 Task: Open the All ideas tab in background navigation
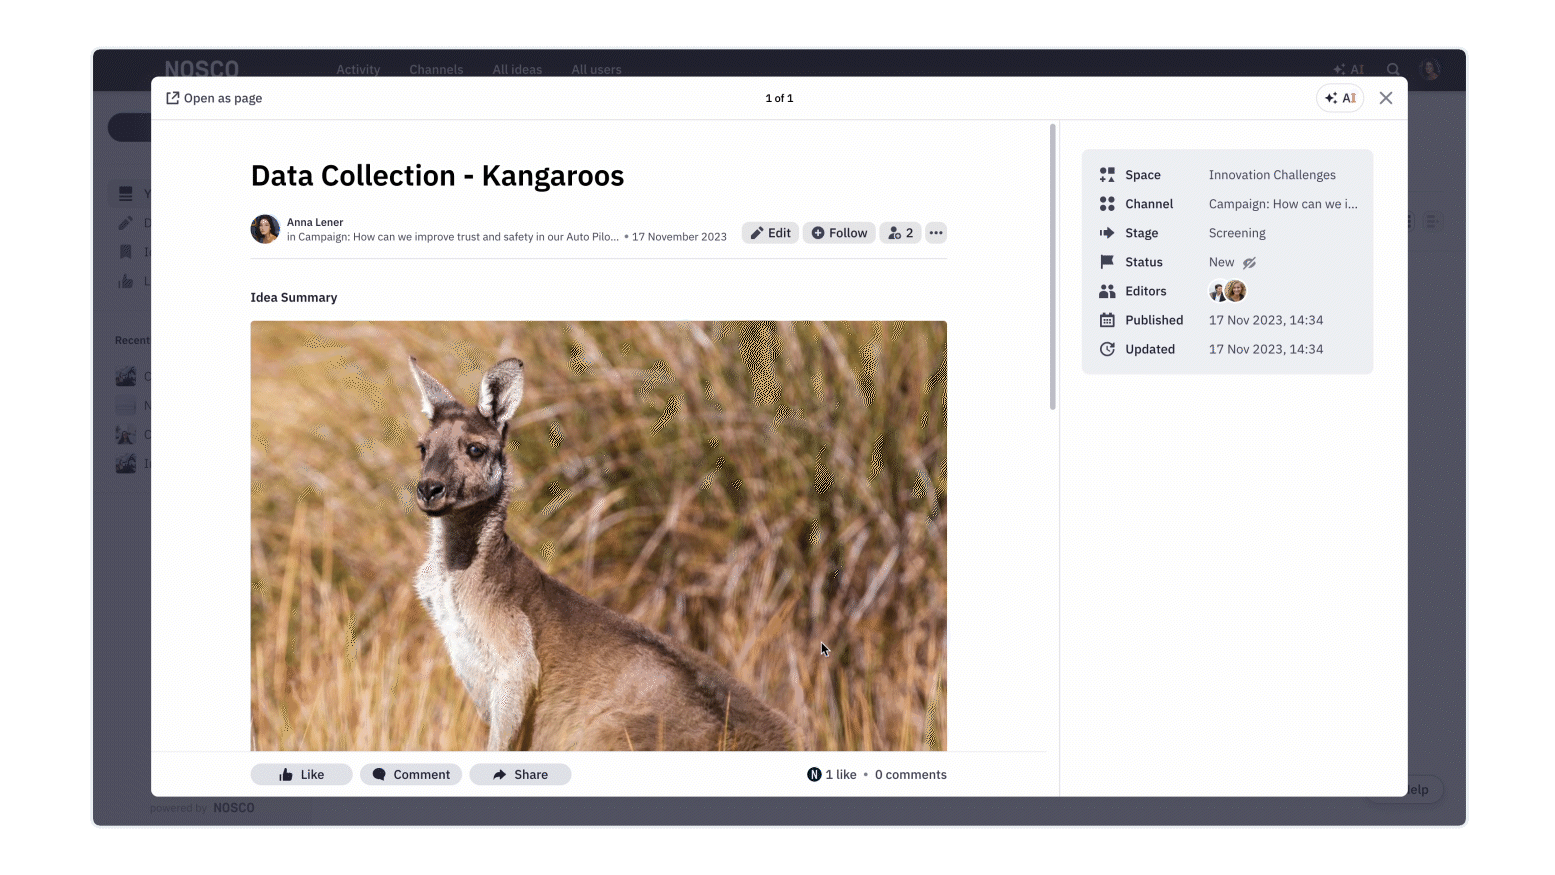pos(517,69)
